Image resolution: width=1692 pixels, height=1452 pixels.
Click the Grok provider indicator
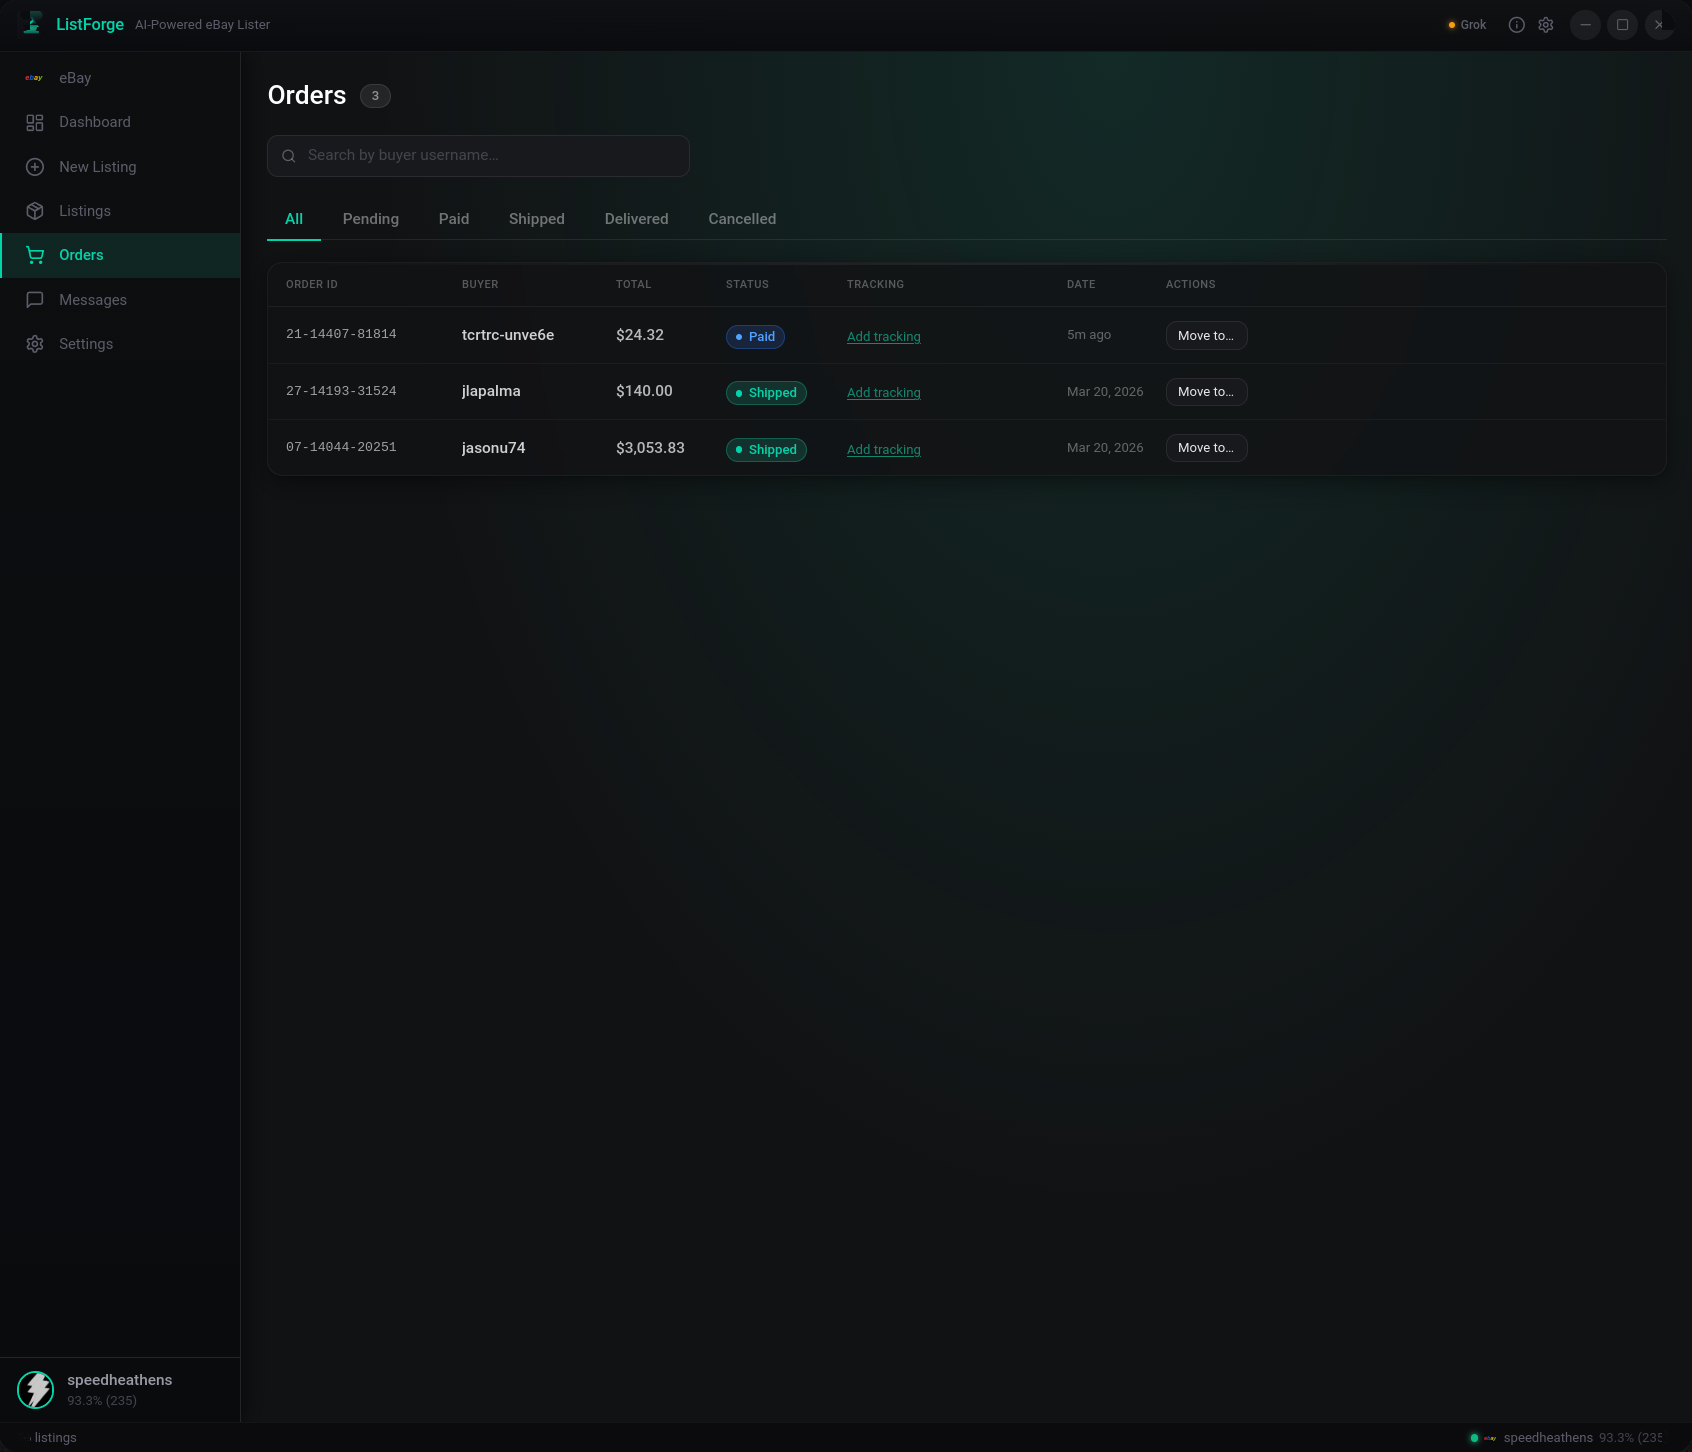[x=1467, y=25]
